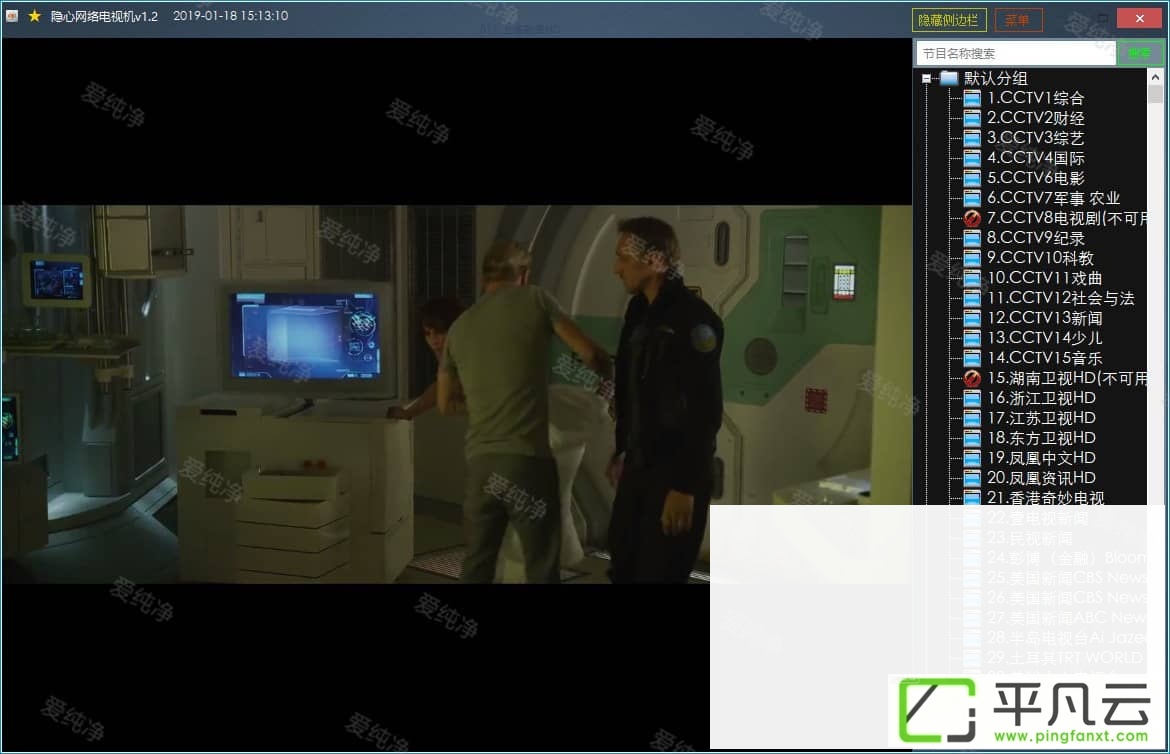Click the green search button
Viewport: 1170px width, 754px height.
(x=1139, y=53)
